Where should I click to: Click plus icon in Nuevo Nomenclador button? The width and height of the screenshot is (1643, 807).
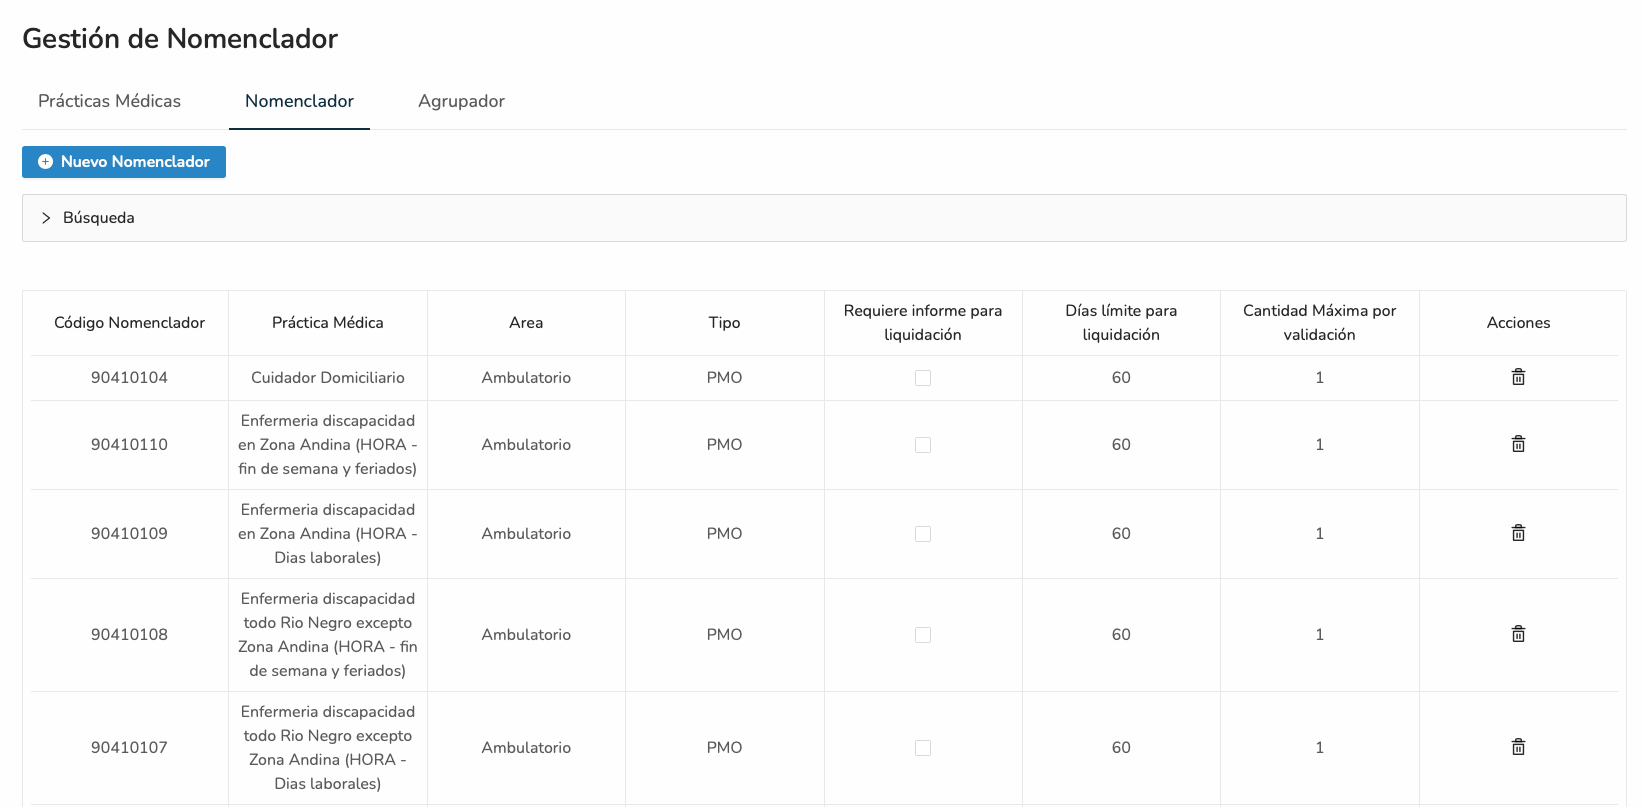(45, 162)
